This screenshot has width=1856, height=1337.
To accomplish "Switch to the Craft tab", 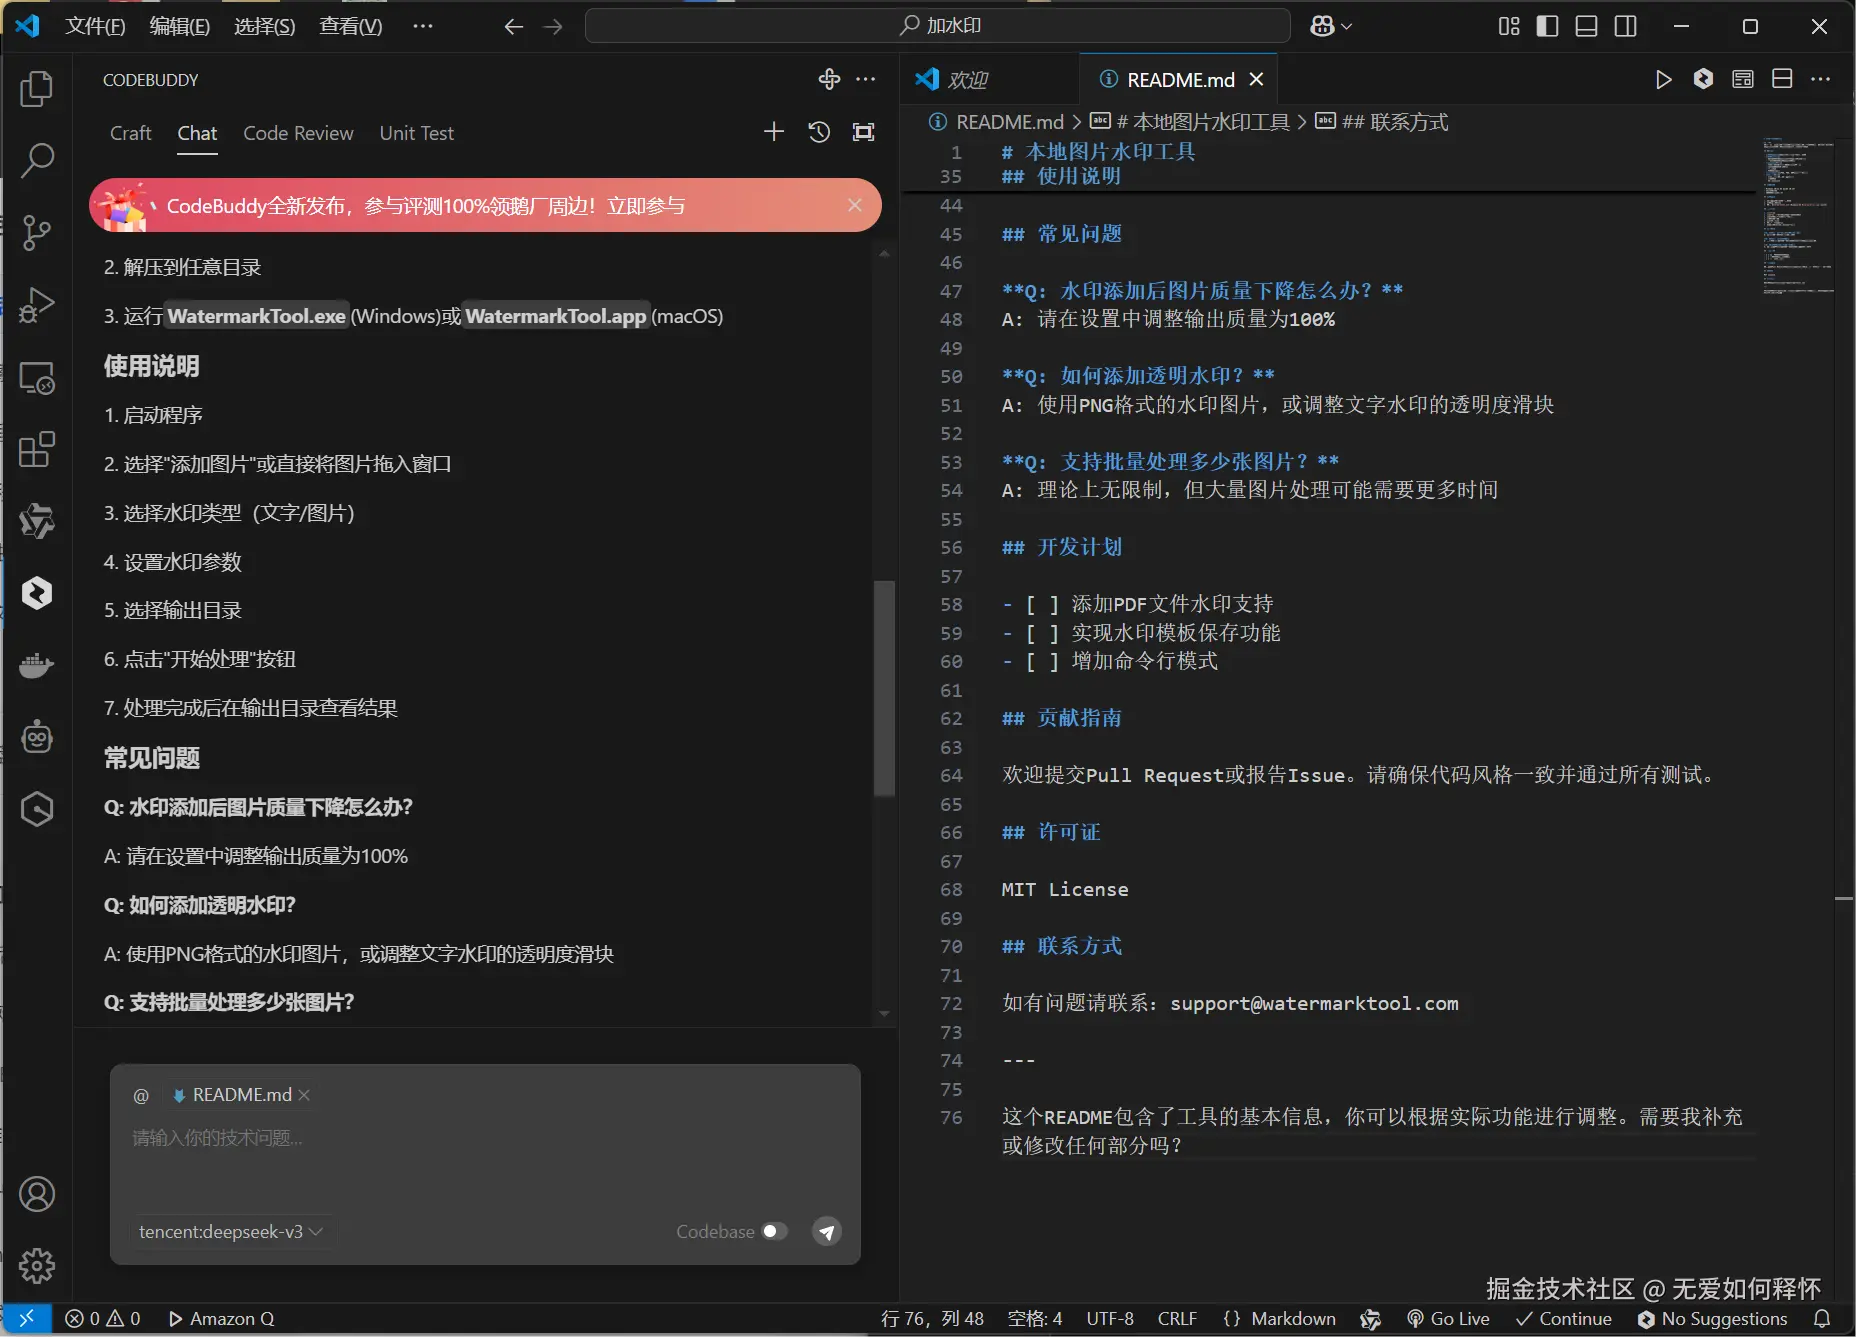I will 131,133.
